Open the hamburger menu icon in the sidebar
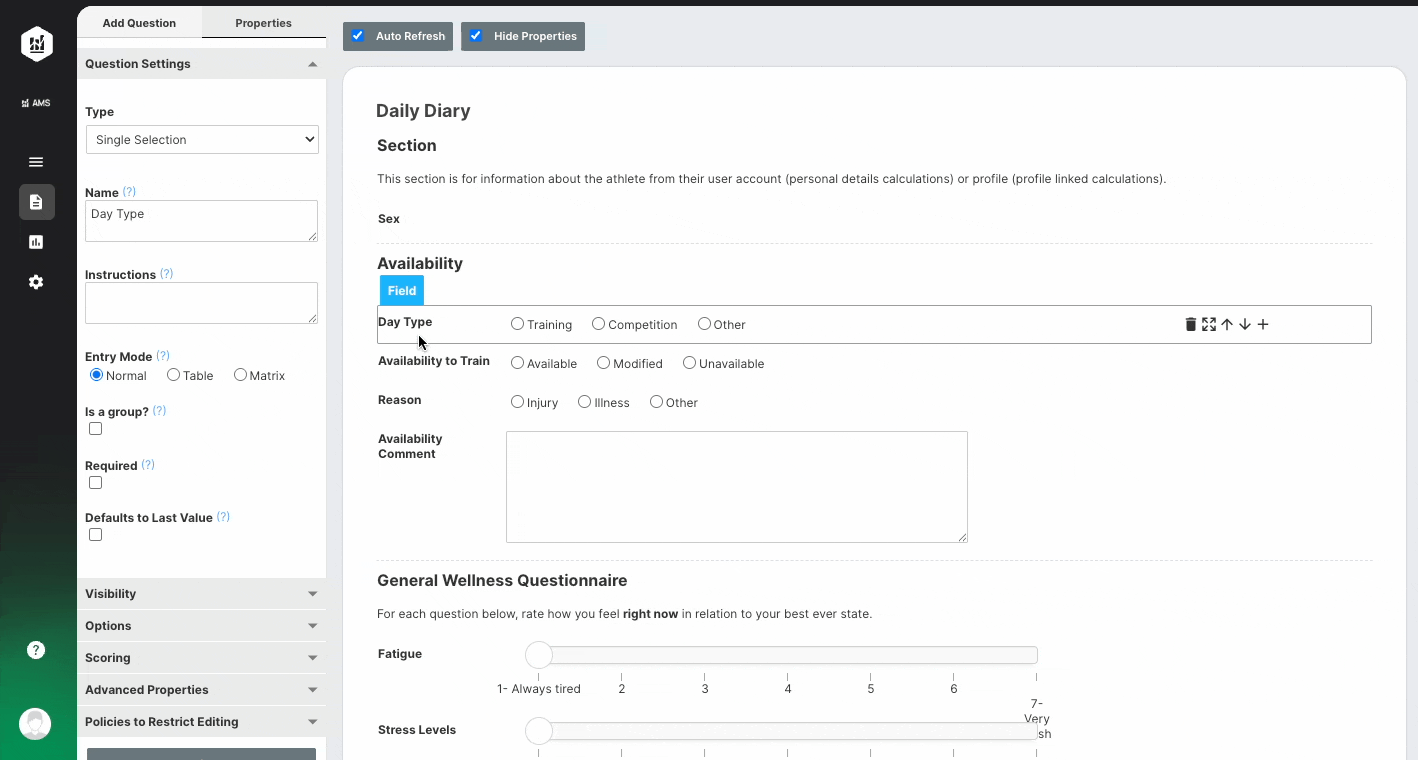1418x760 pixels. [36, 162]
